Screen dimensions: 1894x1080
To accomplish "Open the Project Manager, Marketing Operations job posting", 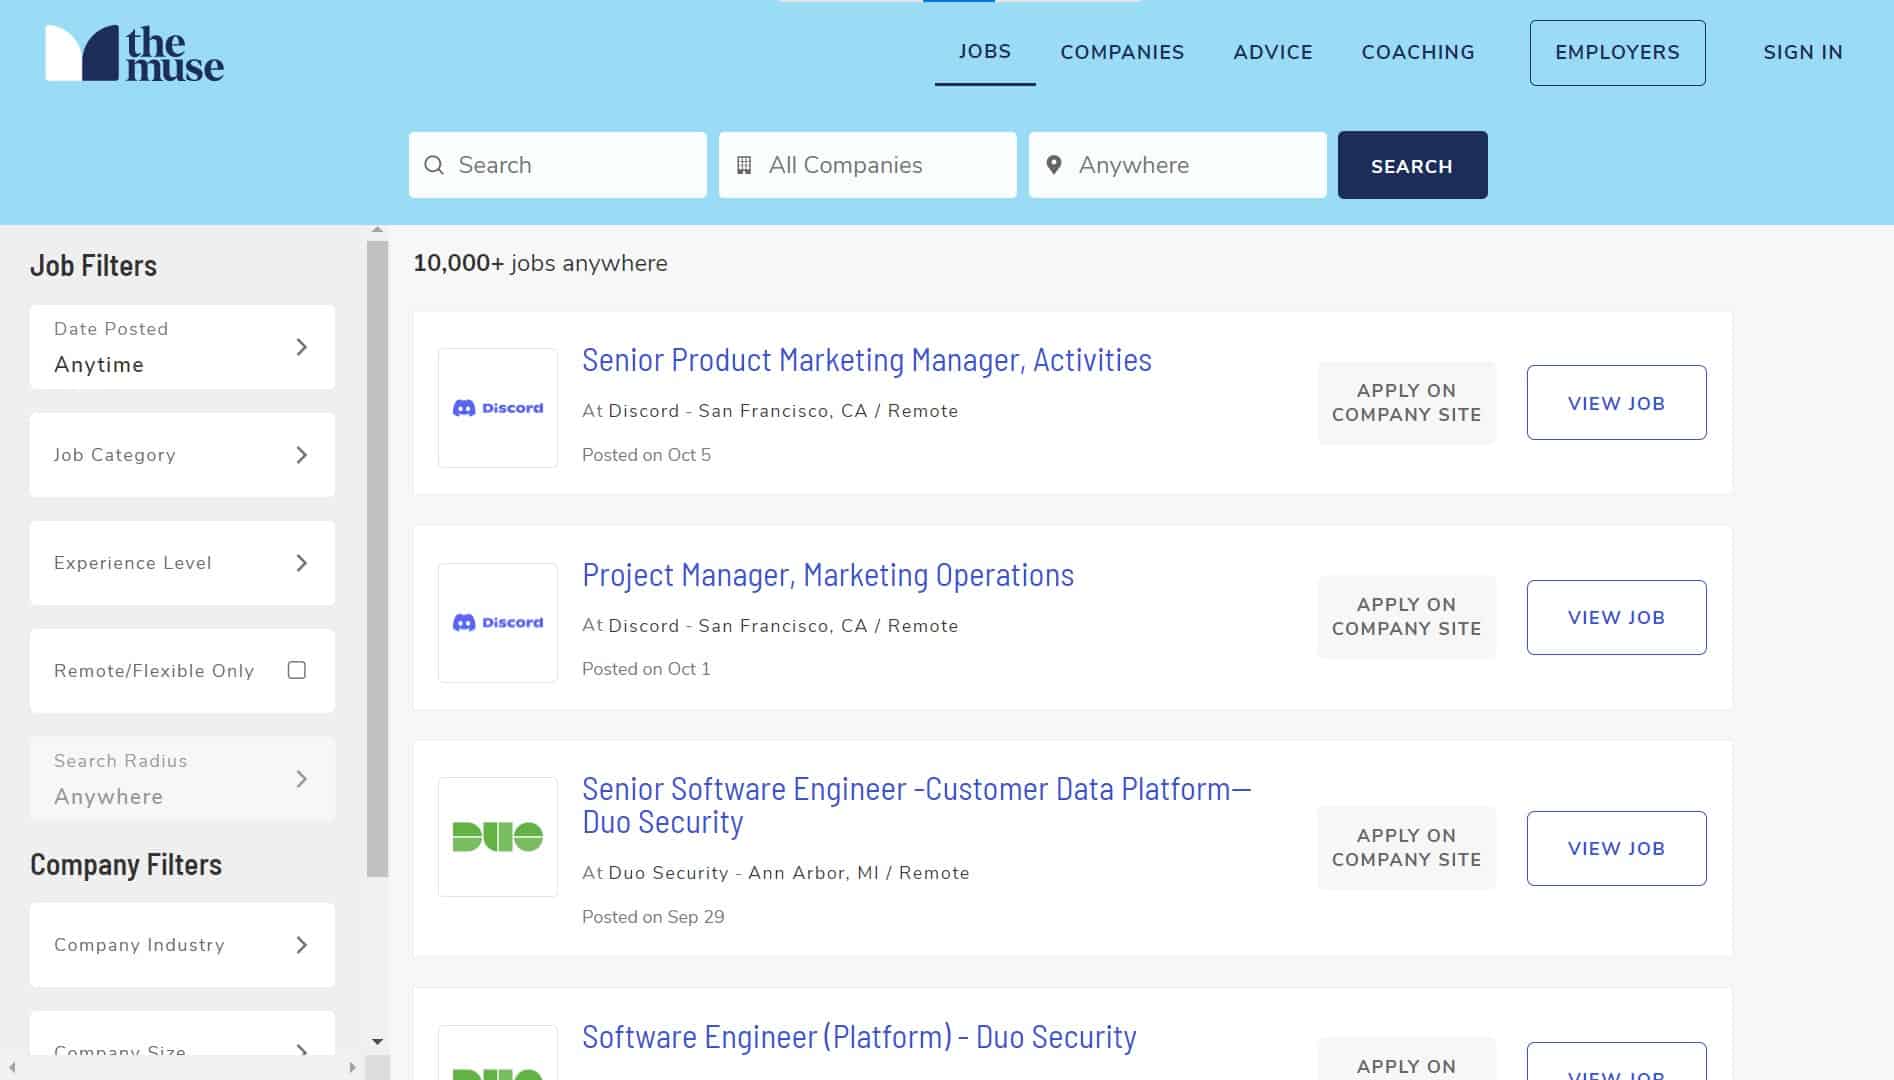I will tap(828, 574).
